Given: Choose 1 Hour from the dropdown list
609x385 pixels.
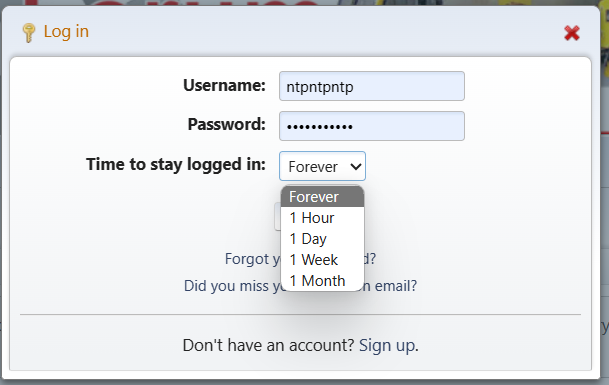Looking at the screenshot, I should (322, 218).
